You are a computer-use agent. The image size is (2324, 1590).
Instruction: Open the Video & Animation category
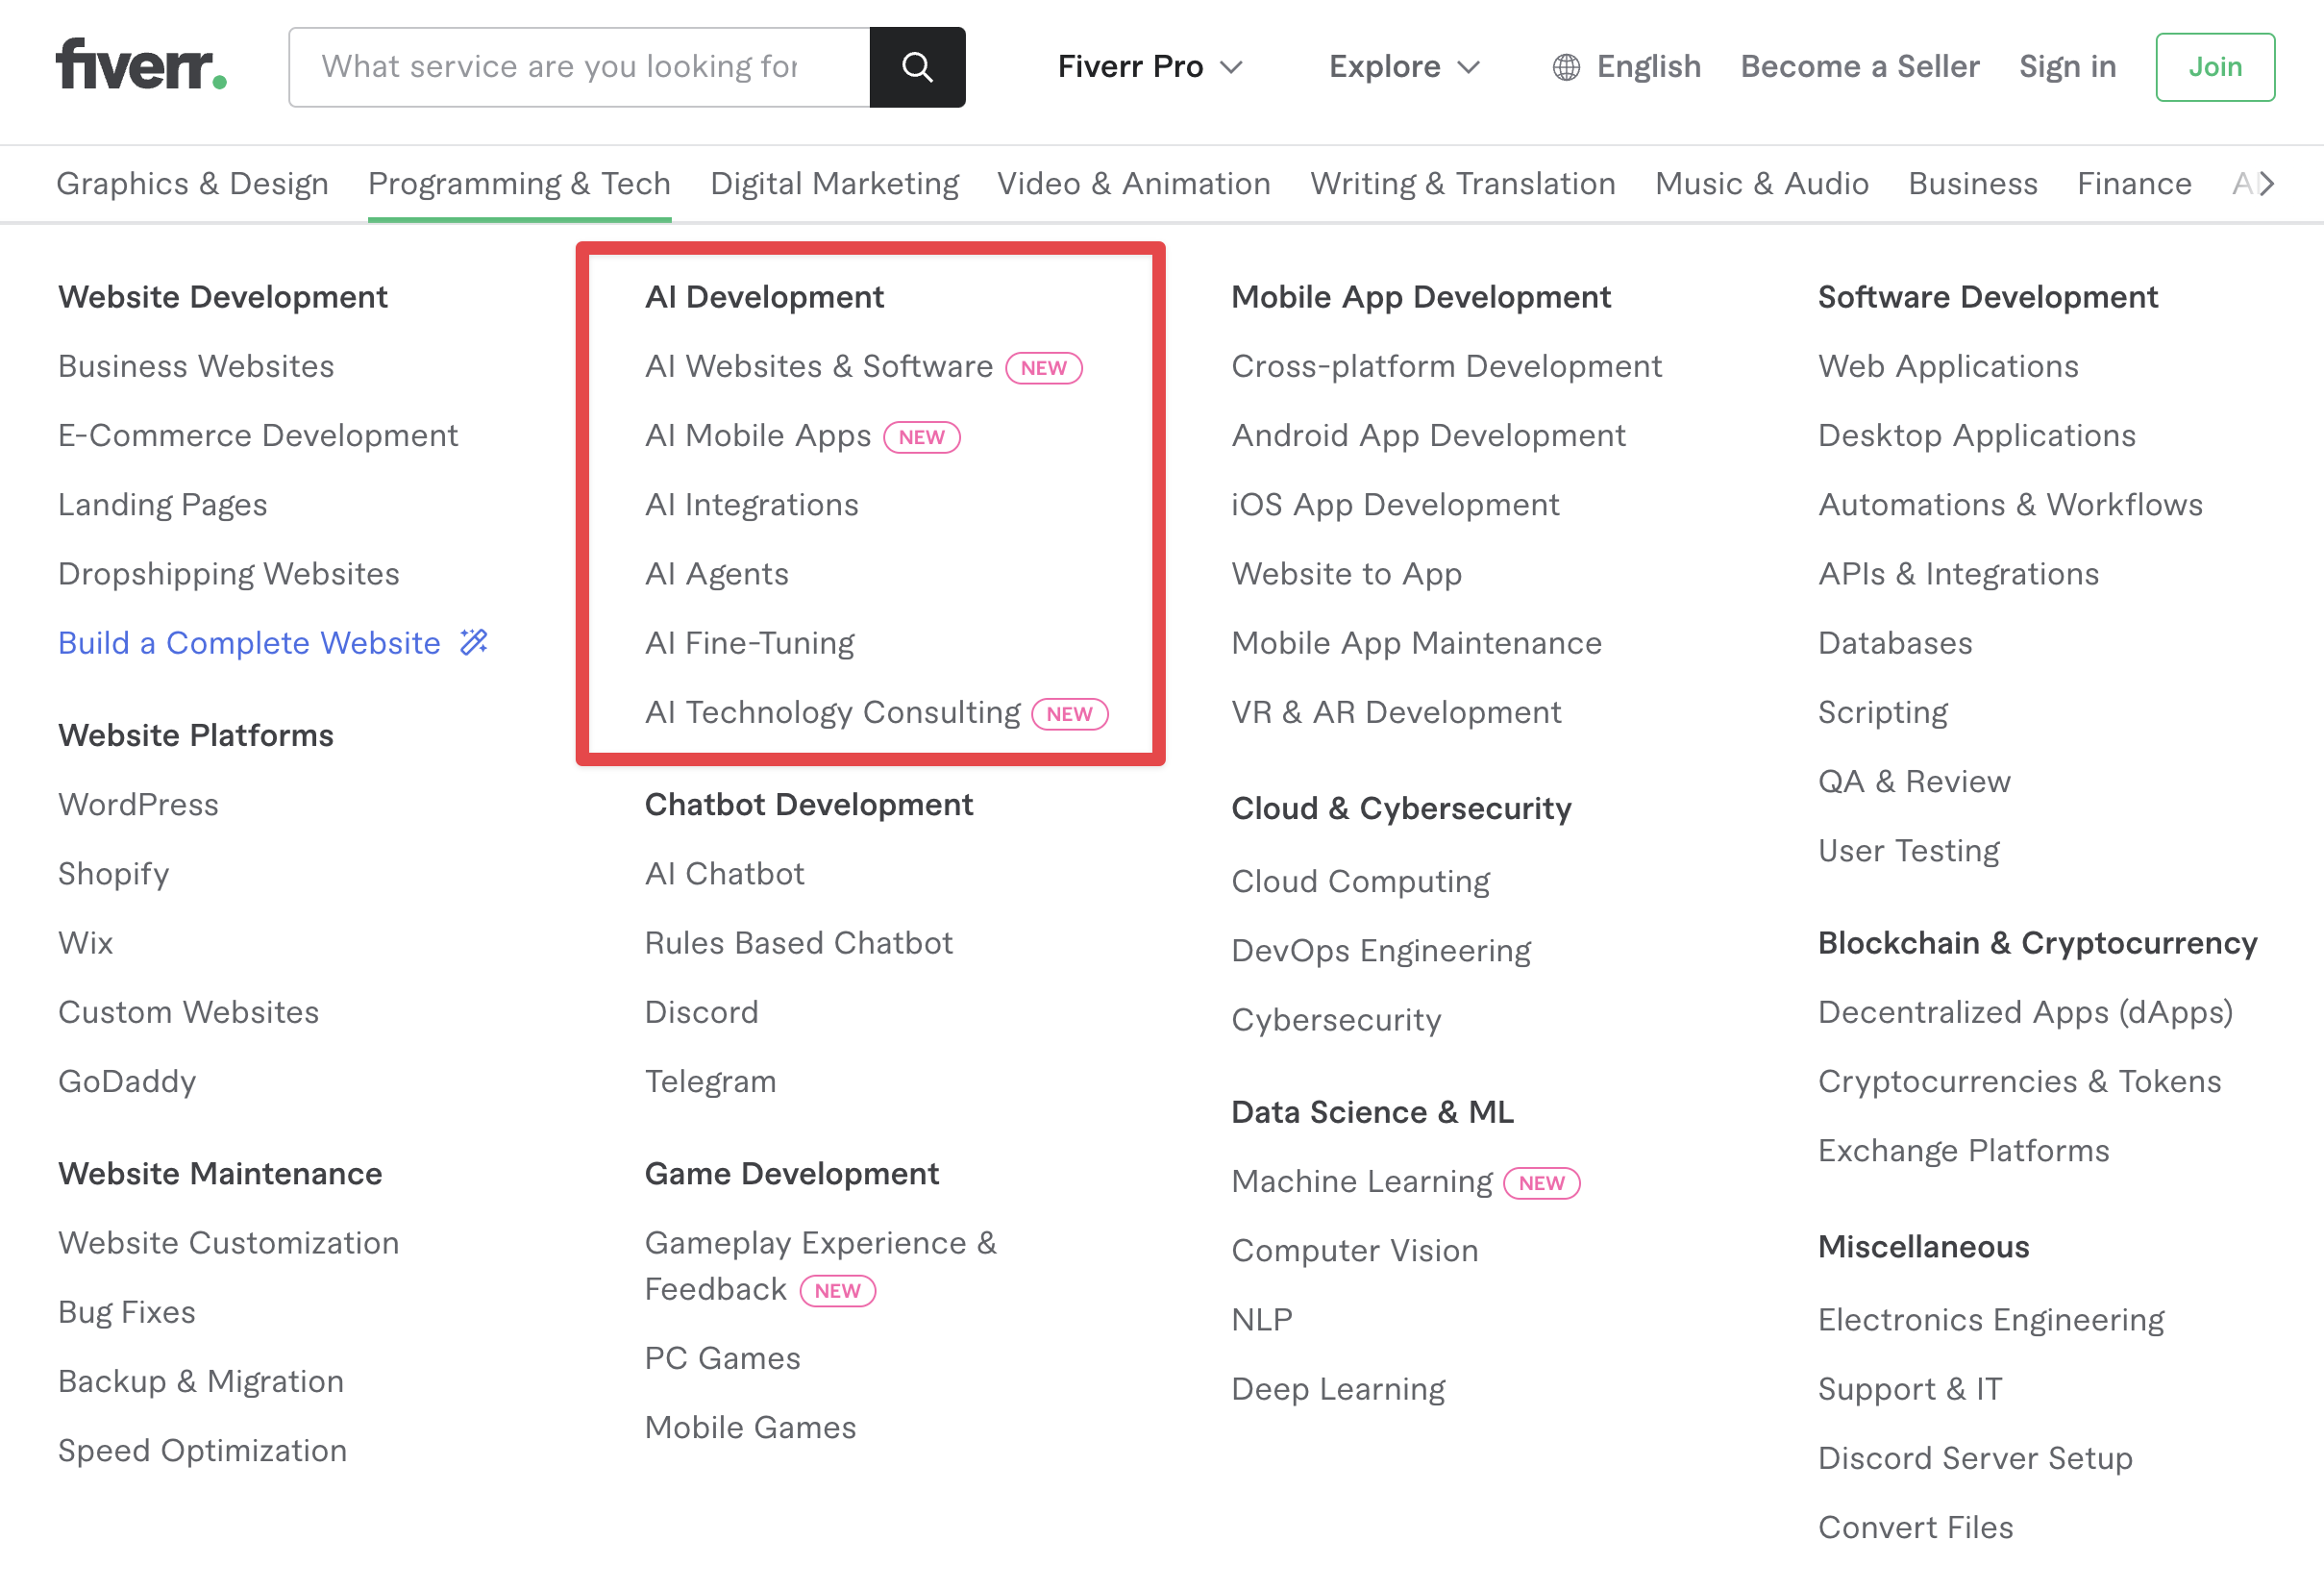(1133, 184)
